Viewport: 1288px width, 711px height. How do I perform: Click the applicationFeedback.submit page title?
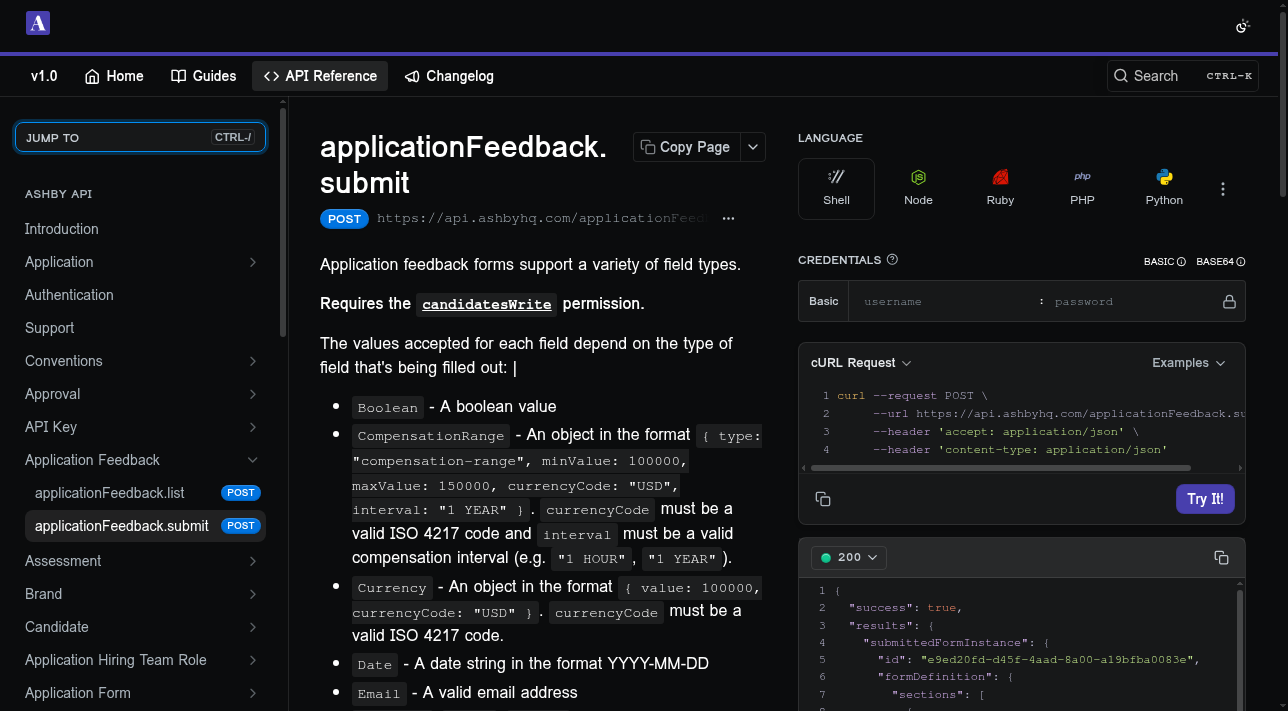[464, 165]
